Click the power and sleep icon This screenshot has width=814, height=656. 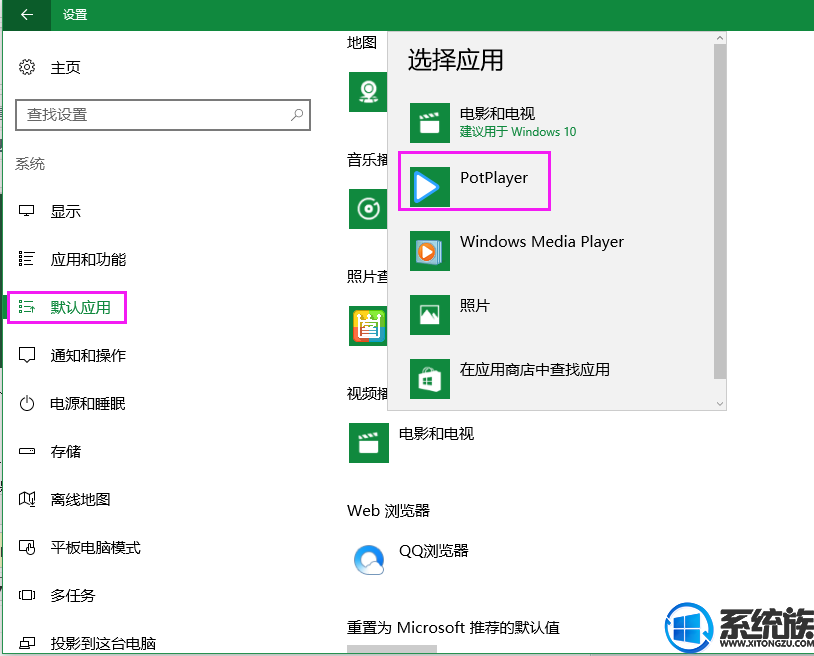coord(26,403)
